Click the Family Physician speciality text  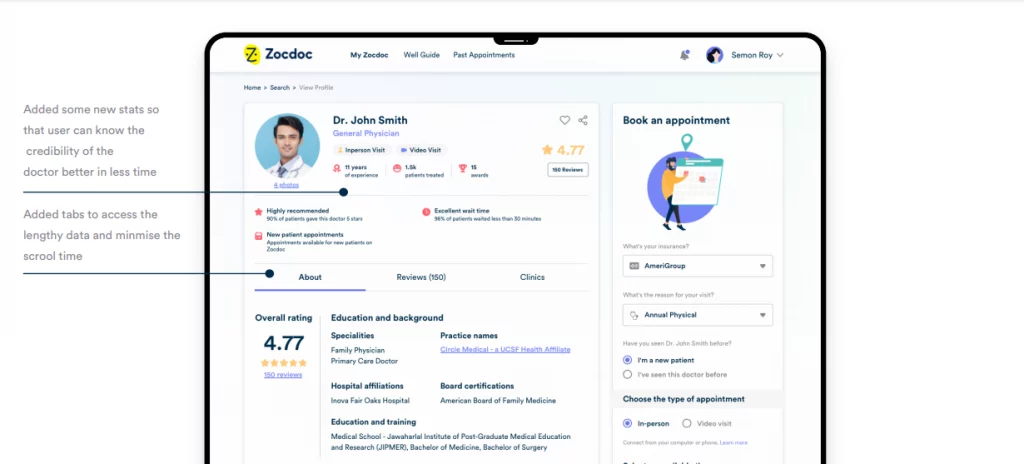pyautogui.click(x=358, y=350)
